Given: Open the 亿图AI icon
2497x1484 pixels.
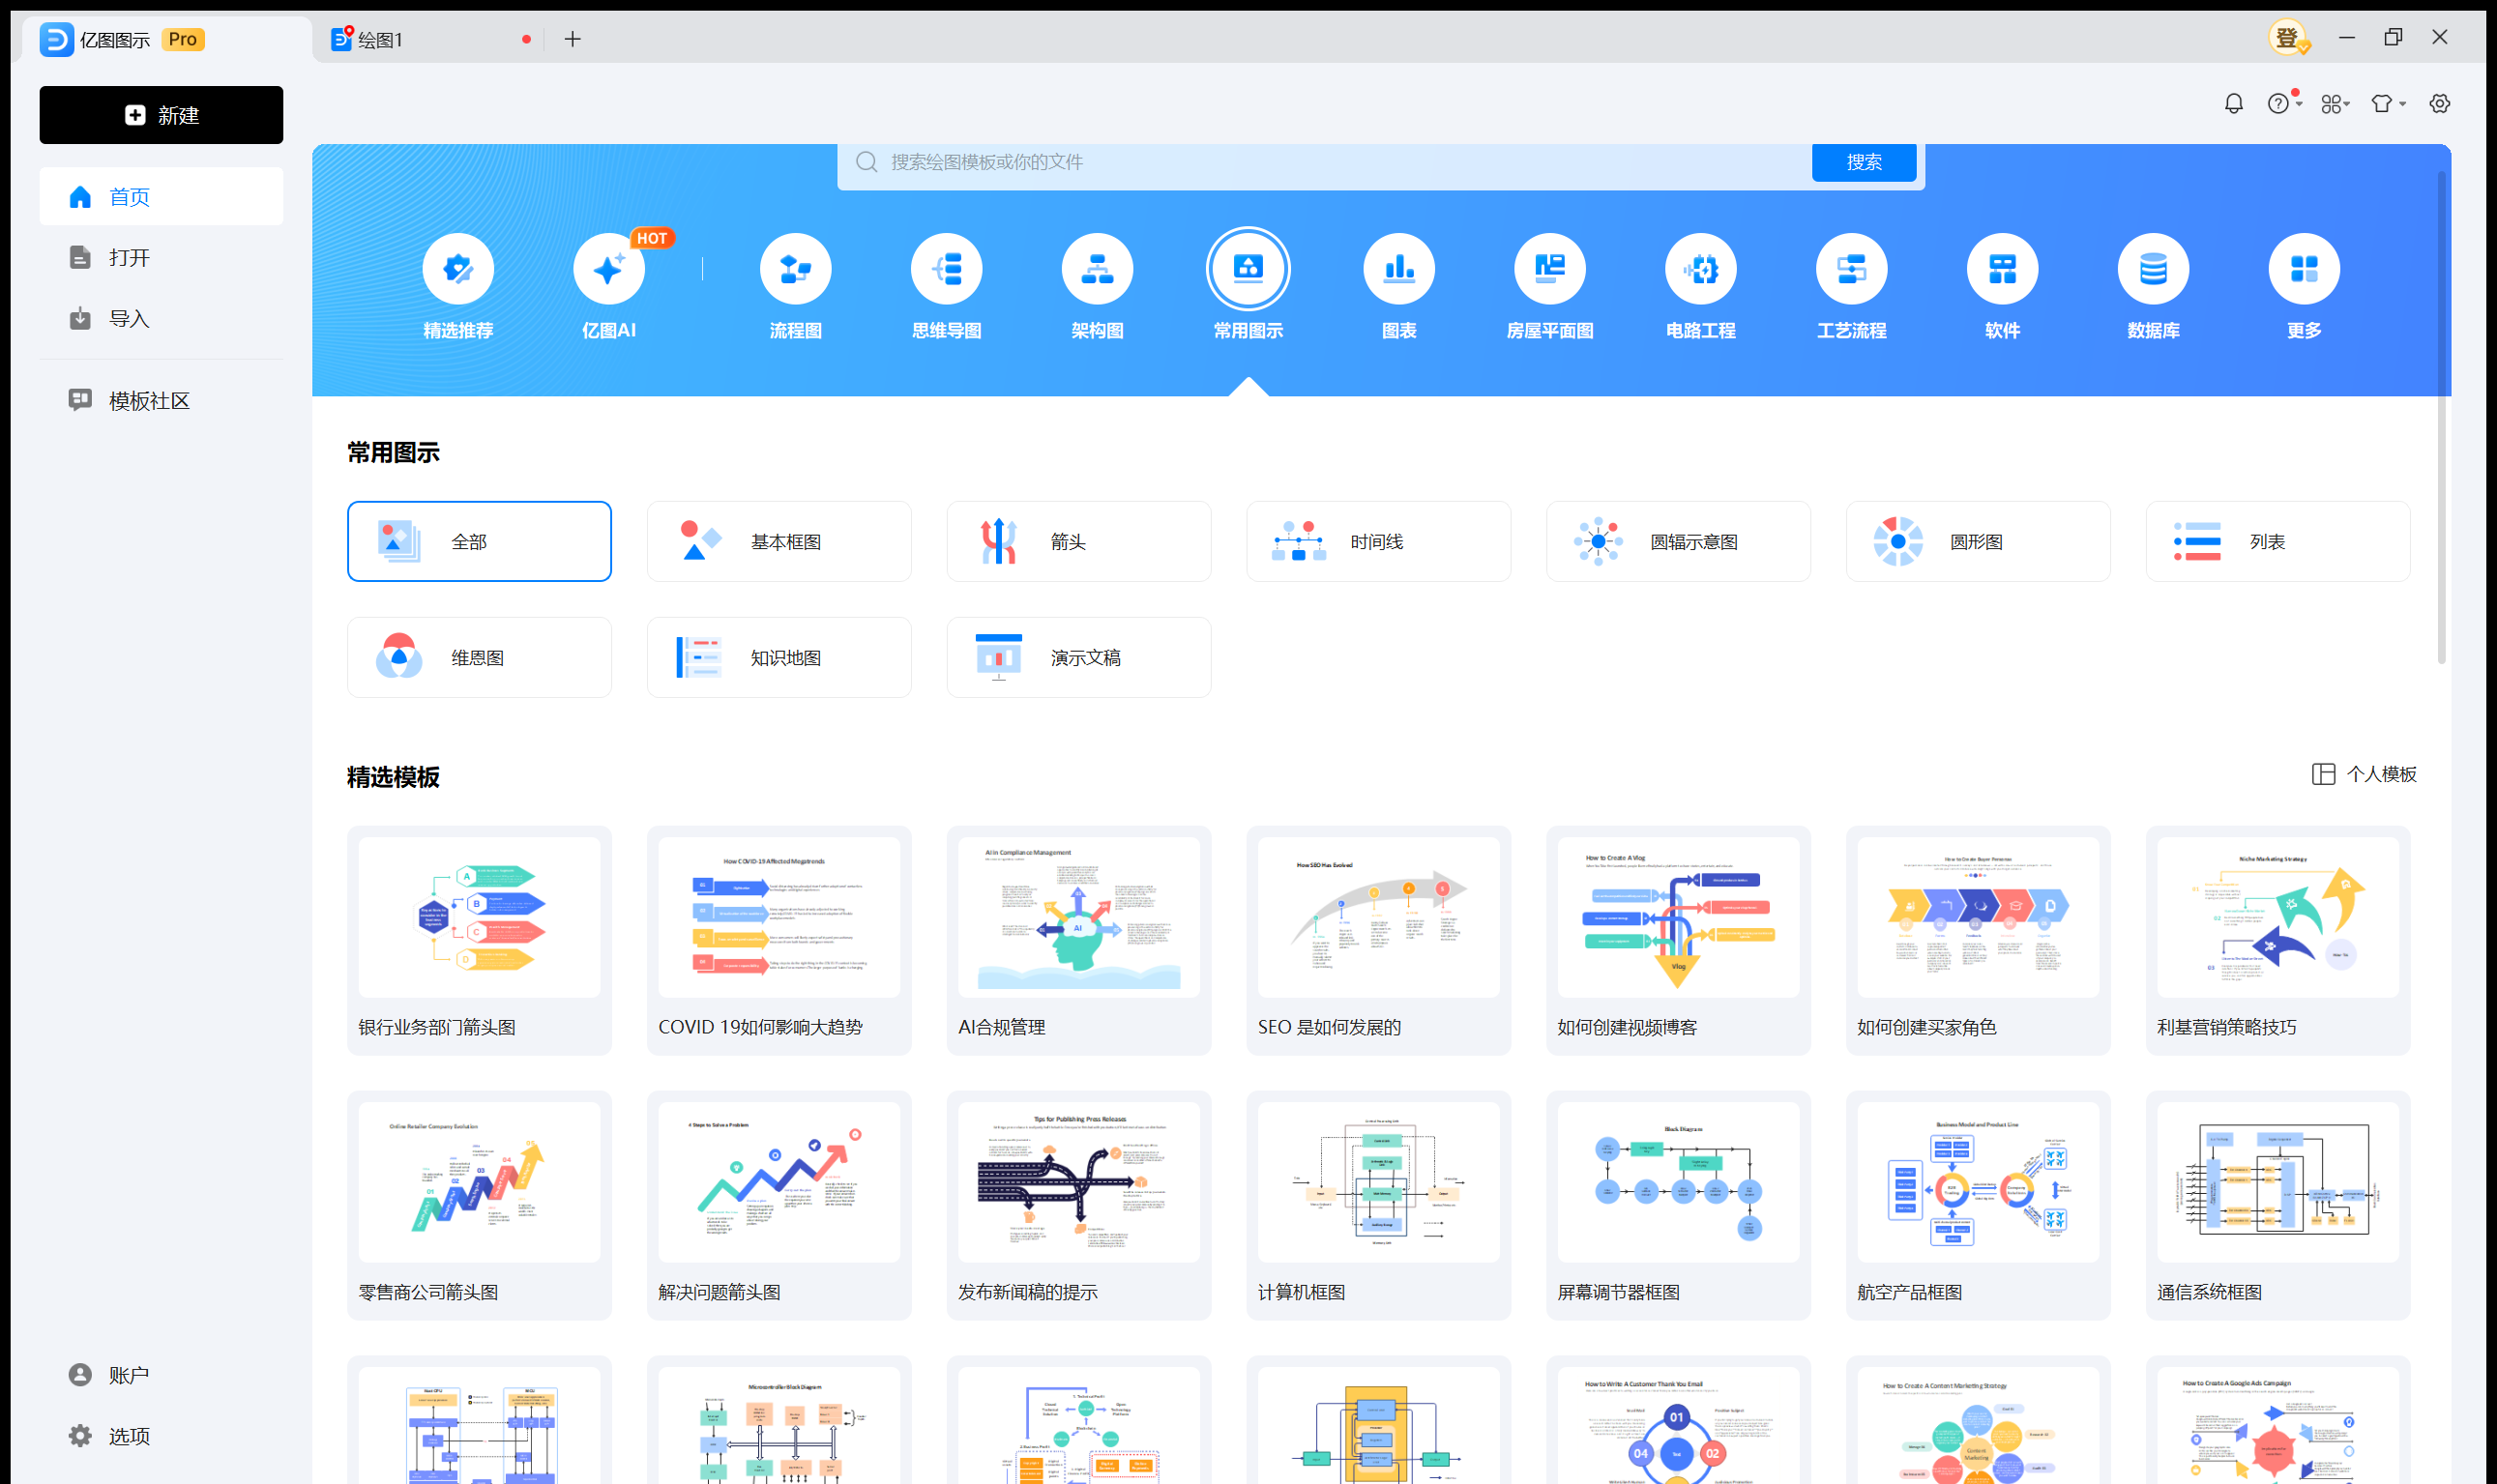Looking at the screenshot, I should click(608, 269).
